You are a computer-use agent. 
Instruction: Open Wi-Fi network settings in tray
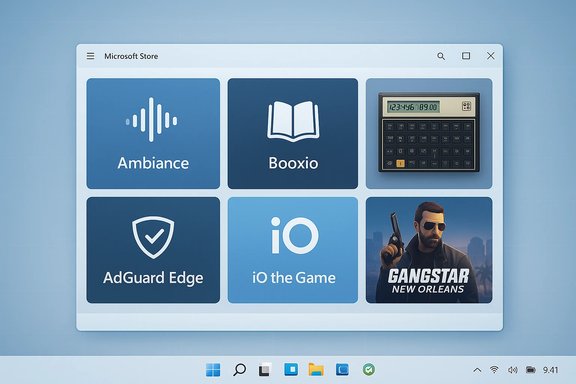pyautogui.click(x=494, y=370)
